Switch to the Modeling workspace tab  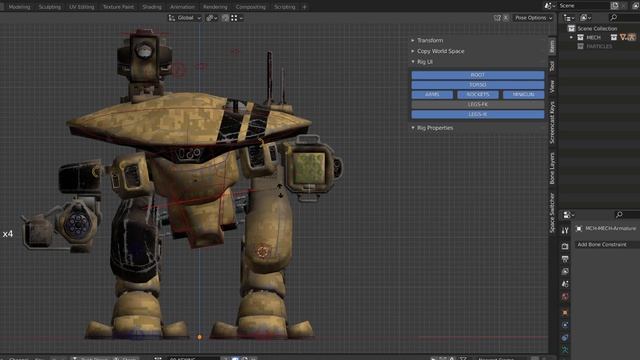(x=19, y=7)
